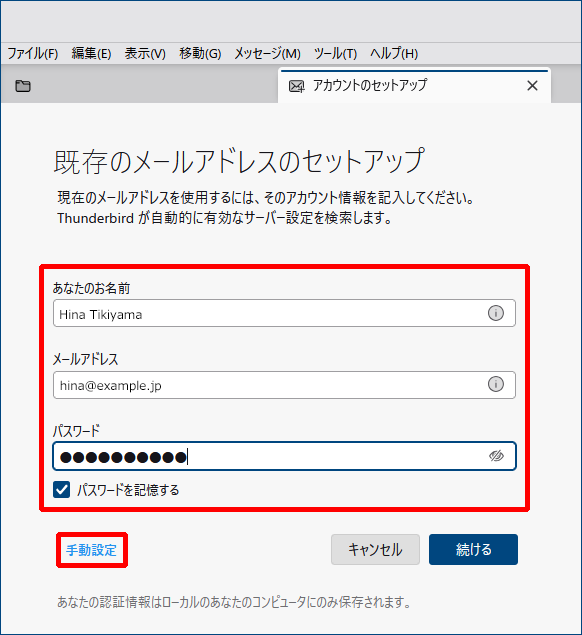Close the アカウントのセットアップ tab
This screenshot has height=635, width=582.
[x=532, y=85]
